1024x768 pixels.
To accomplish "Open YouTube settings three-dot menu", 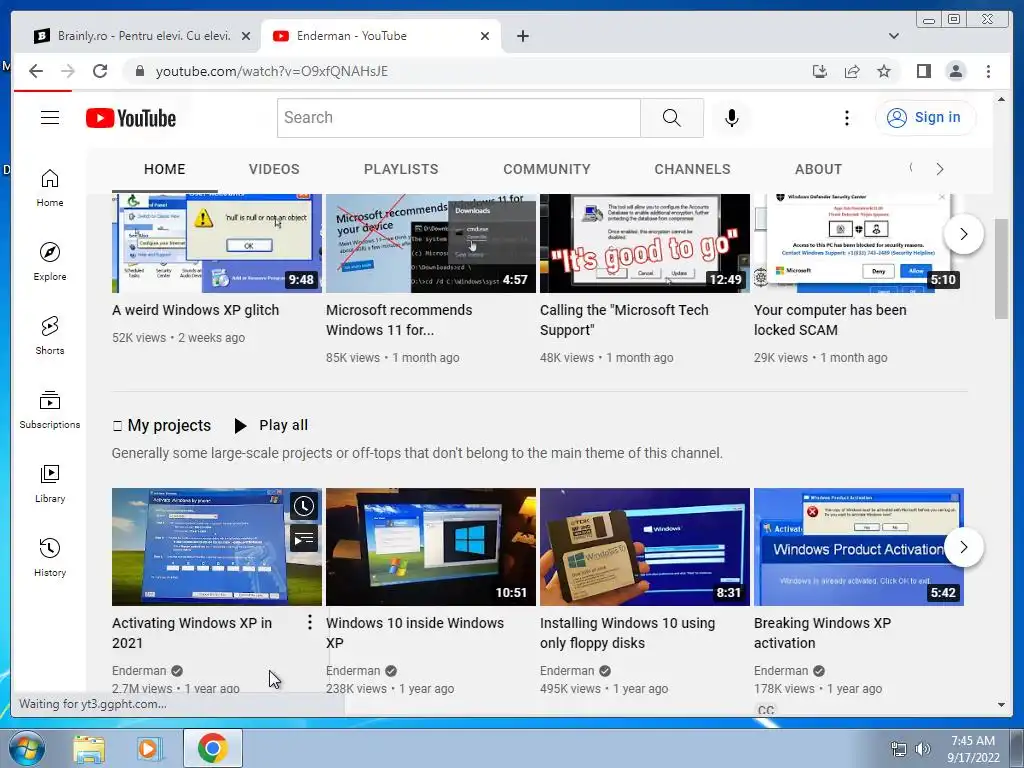I will click(846, 118).
